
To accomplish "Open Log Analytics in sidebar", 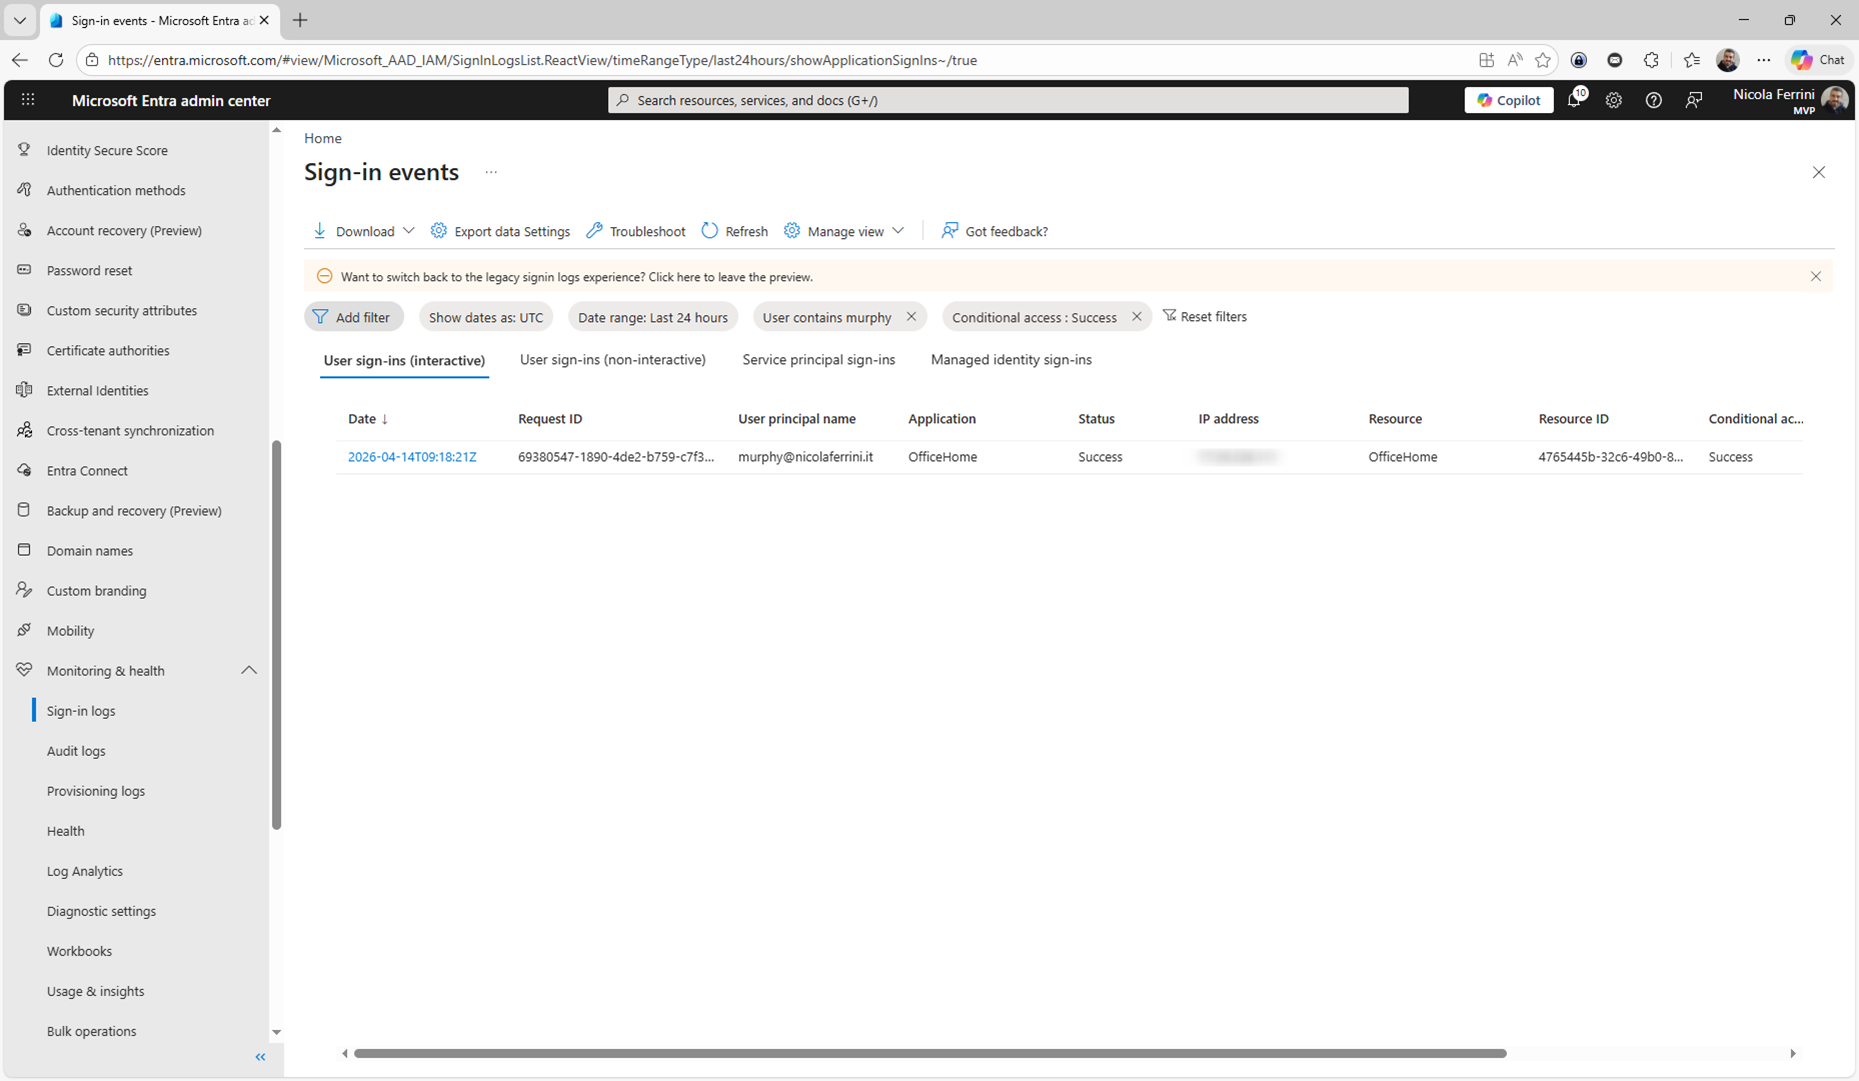I will [85, 871].
